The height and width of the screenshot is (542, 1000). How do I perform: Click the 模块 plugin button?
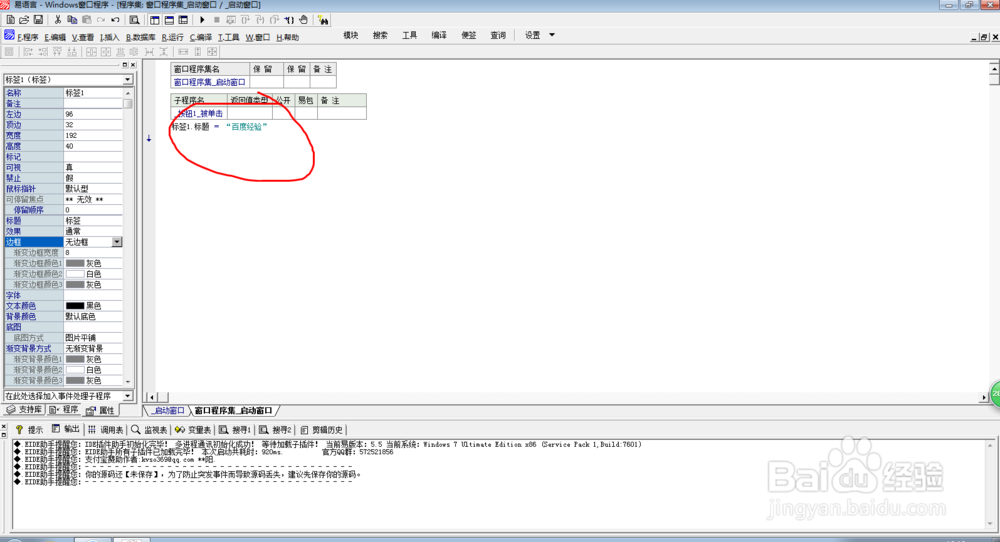tap(351, 35)
